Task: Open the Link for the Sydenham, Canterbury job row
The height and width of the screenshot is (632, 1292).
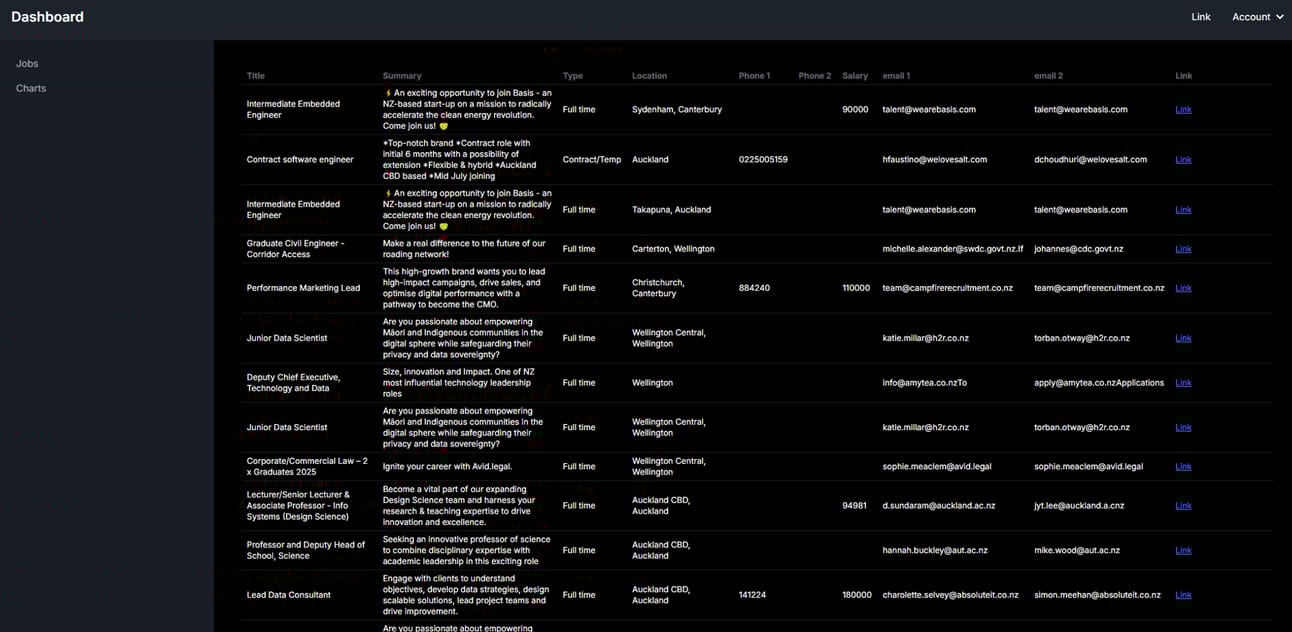Action: [1183, 110]
